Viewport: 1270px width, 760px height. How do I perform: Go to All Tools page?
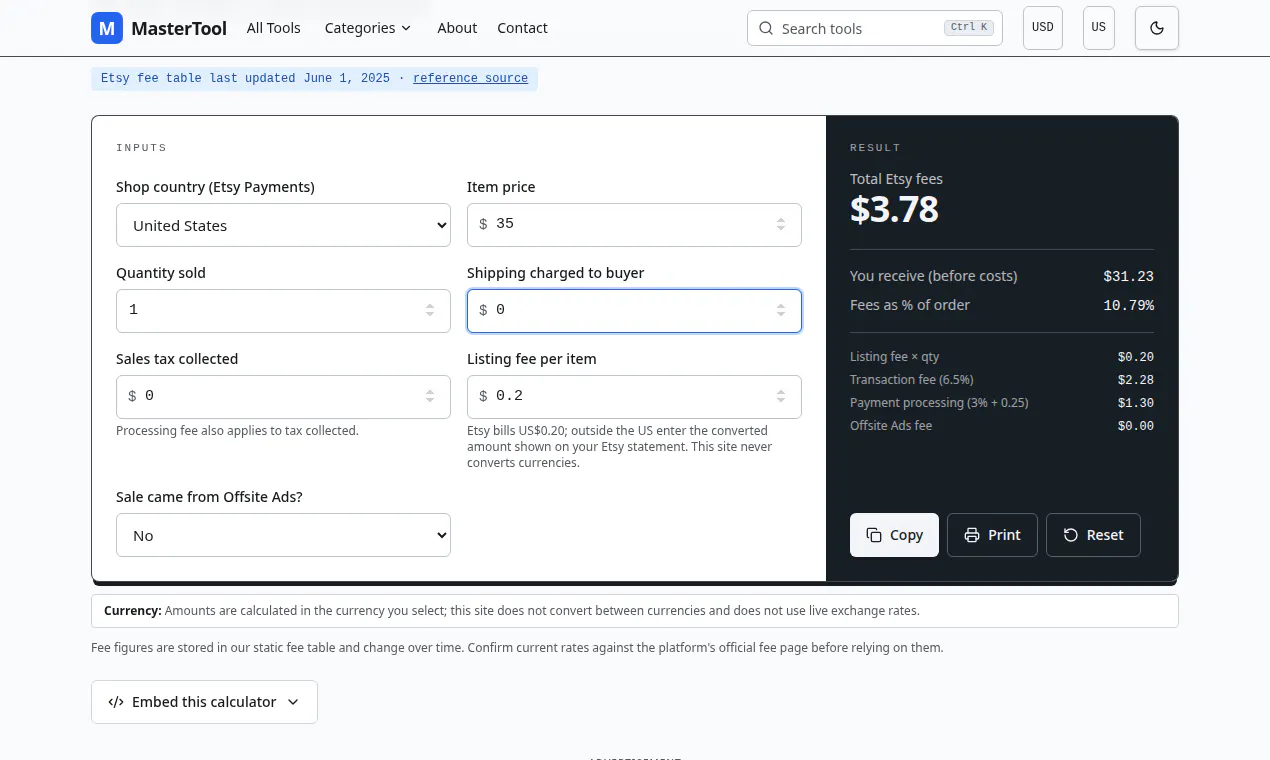coord(274,28)
